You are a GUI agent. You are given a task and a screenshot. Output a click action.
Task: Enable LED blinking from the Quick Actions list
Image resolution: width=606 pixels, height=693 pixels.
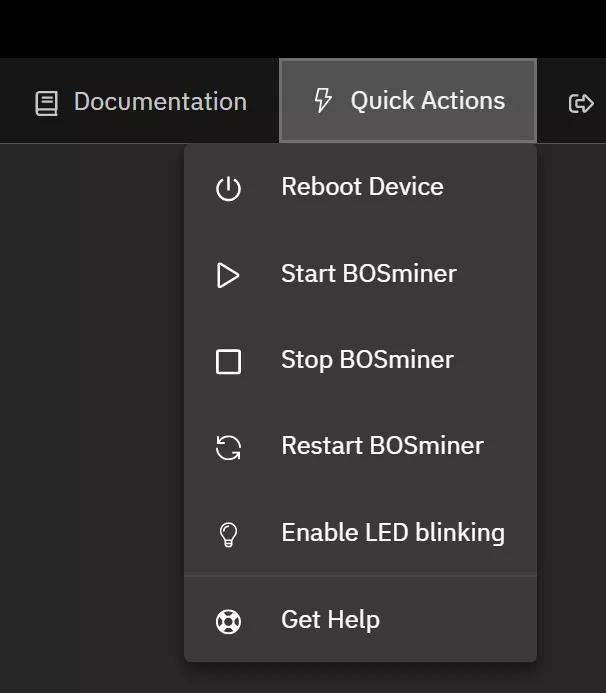[x=392, y=533]
